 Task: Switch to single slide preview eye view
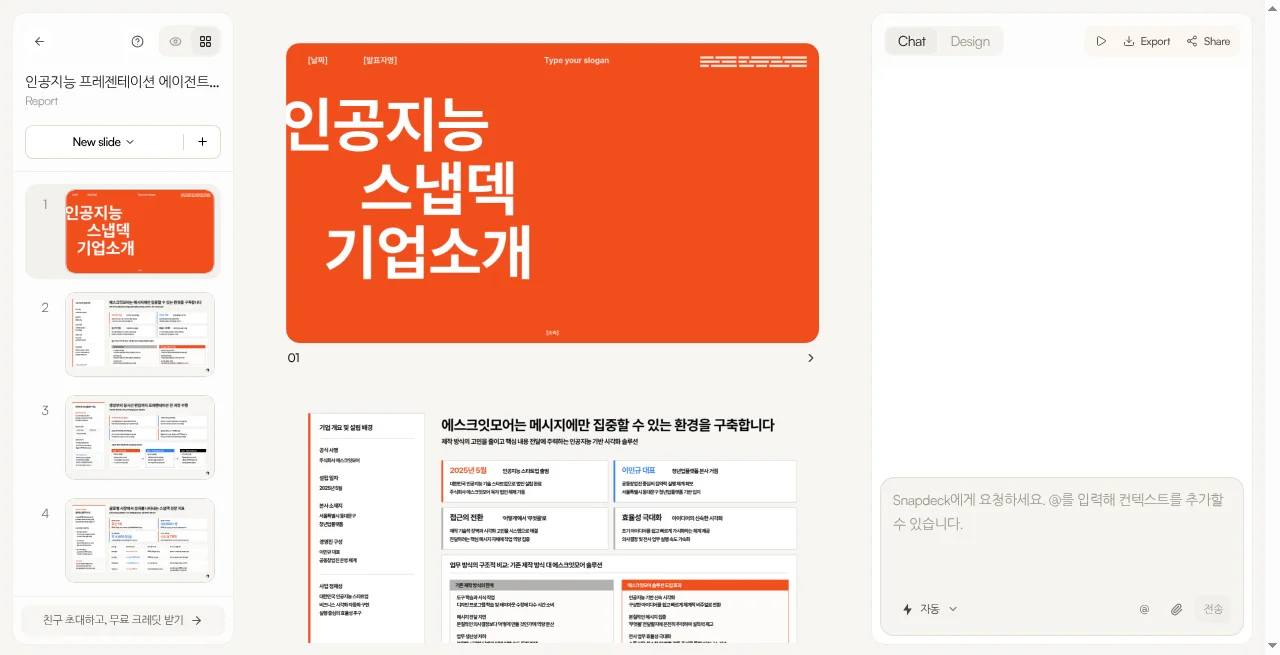tap(175, 42)
